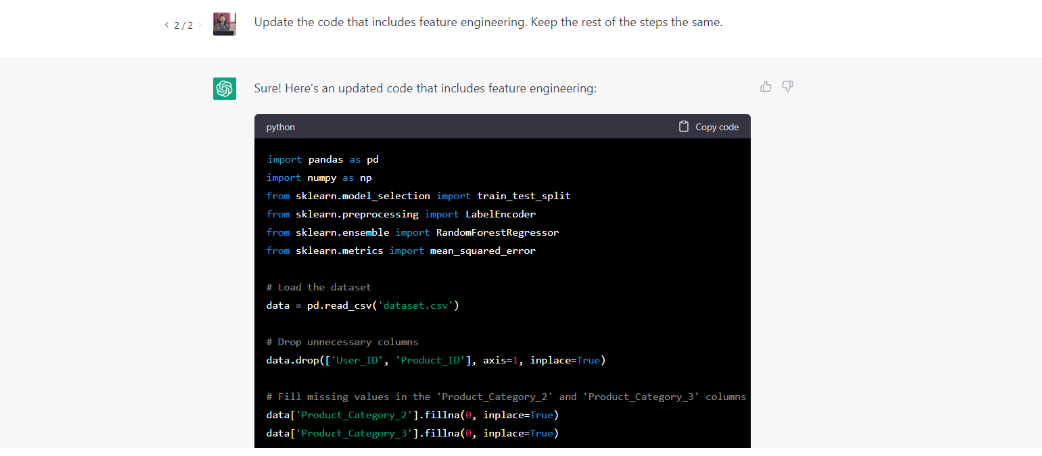Click the reply text "Sure! Here's an updated code"

pyautogui.click(x=425, y=87)
